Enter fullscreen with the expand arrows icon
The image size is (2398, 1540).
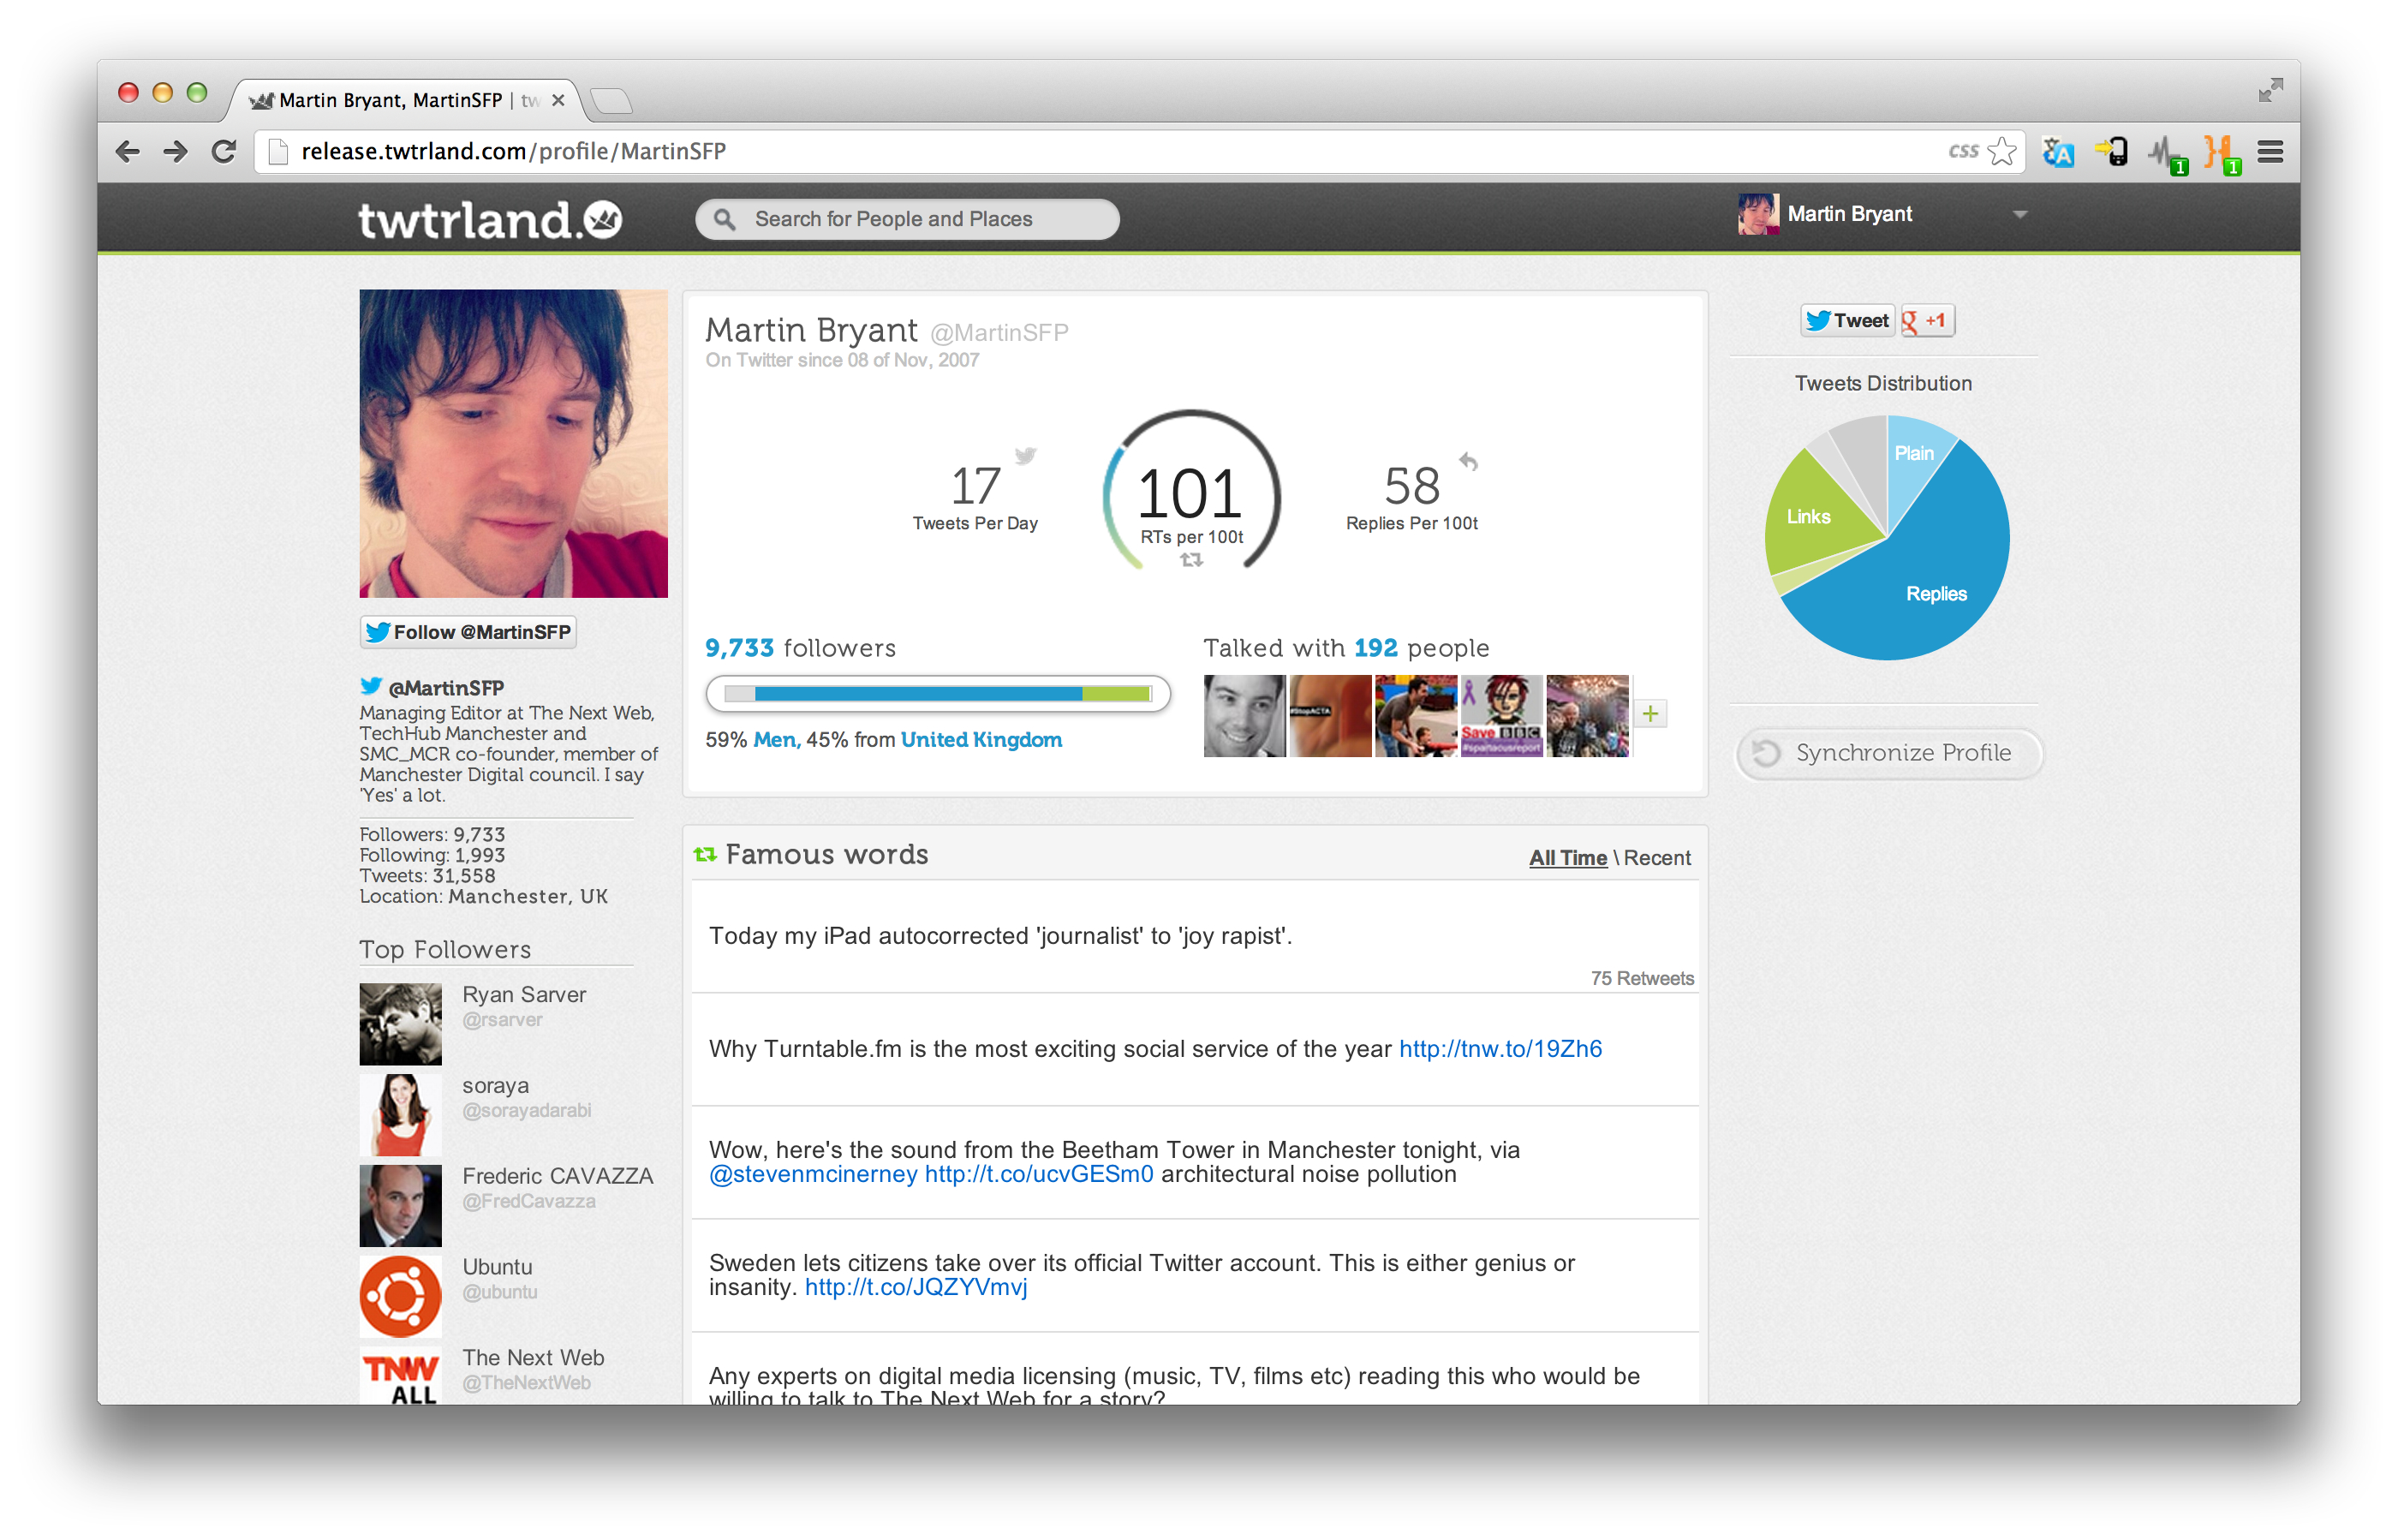(2270, 90)
